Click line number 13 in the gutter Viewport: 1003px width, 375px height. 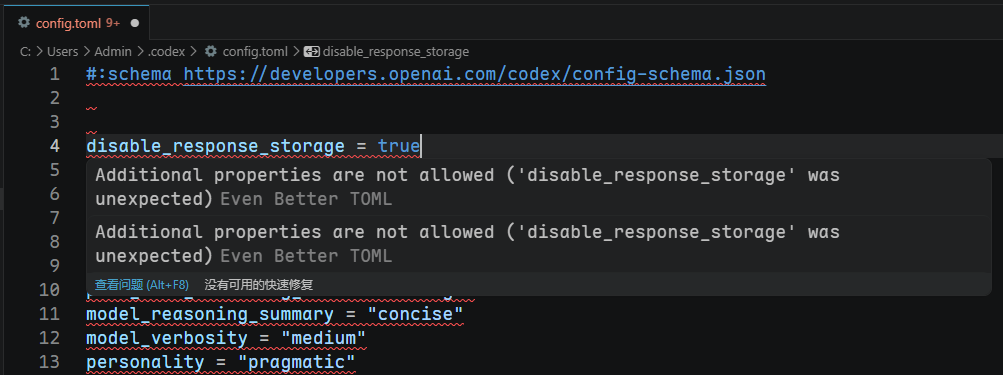coord(49,362)
